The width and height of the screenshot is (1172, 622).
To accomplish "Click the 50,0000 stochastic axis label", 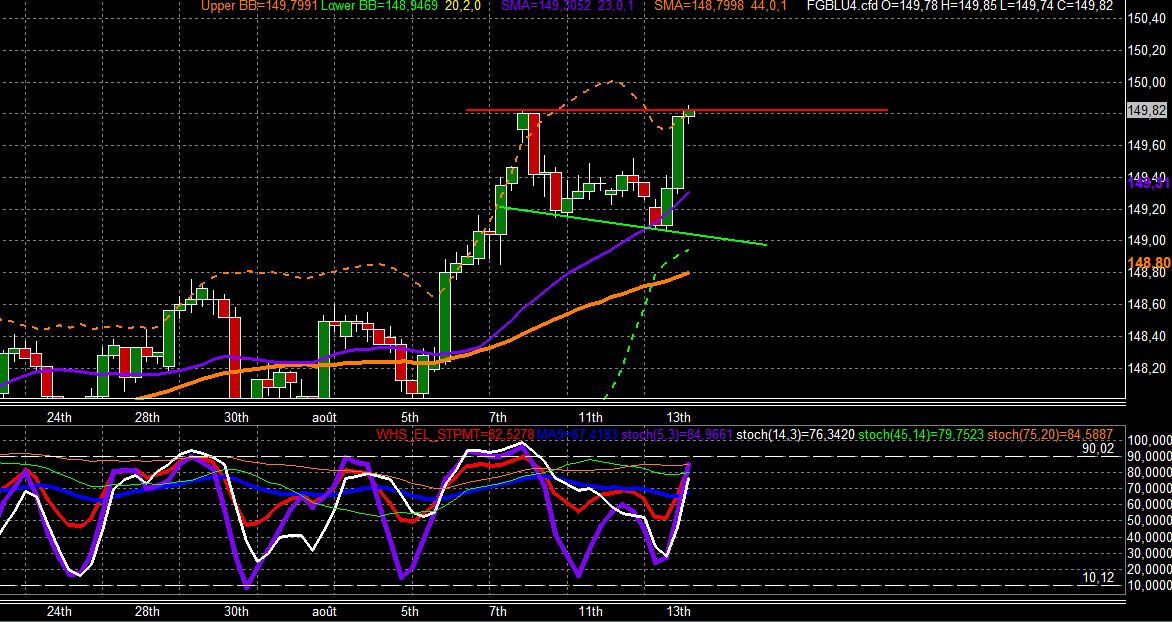I will [x=1151, y=521].
